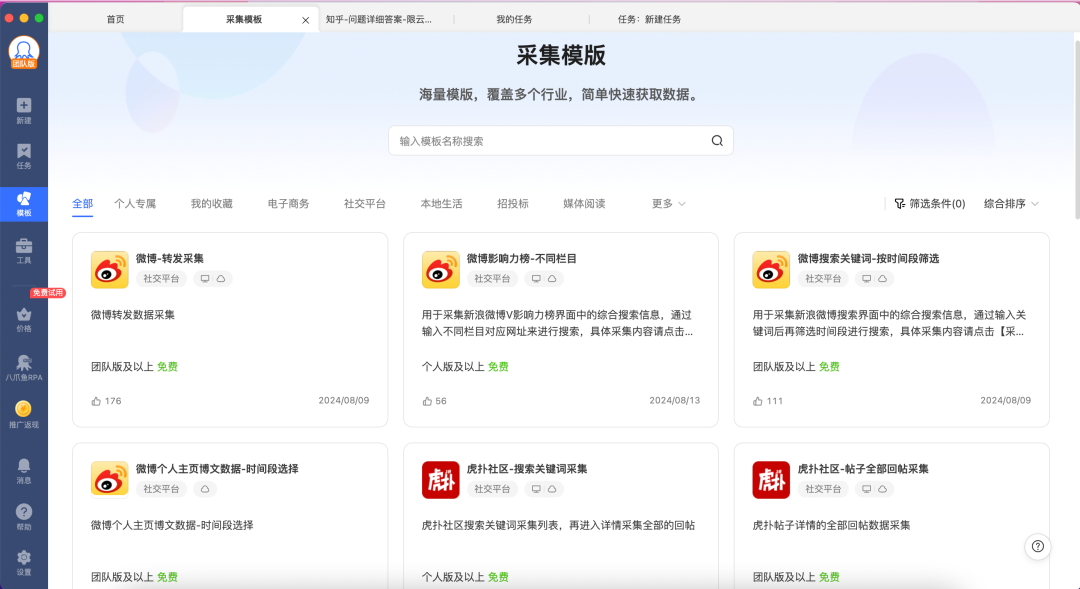Open 筛选条件(0) filter options
Image resolution: width=1080 pixels, height=589 pixels.
click(929, 204)
